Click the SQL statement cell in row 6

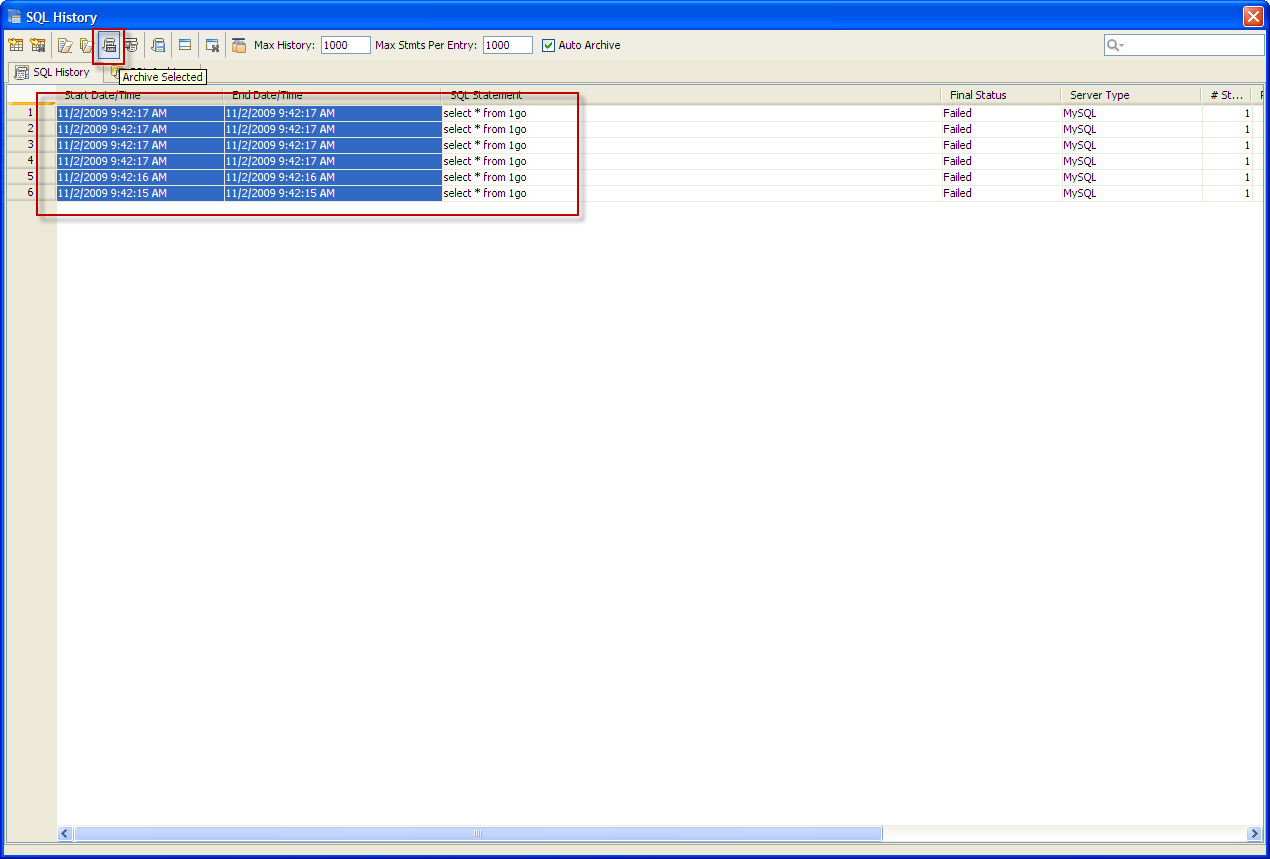point(691,193)
